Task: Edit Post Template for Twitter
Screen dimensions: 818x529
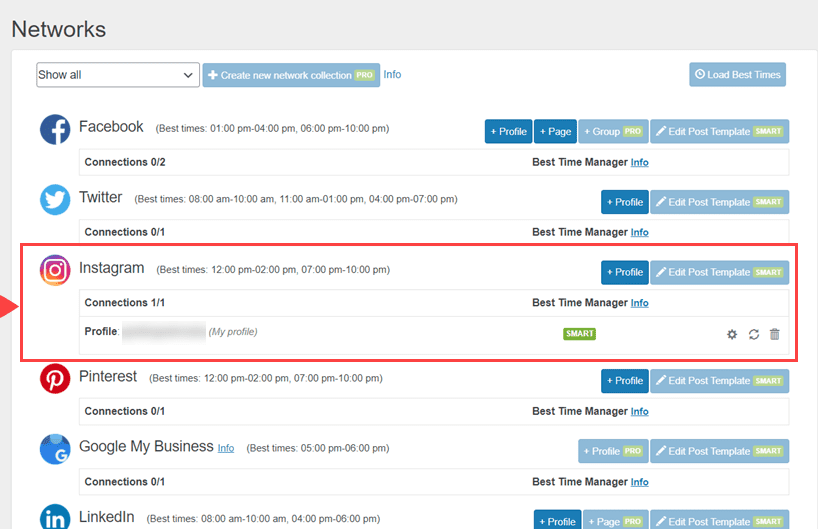Action: [x=719, y=202]
